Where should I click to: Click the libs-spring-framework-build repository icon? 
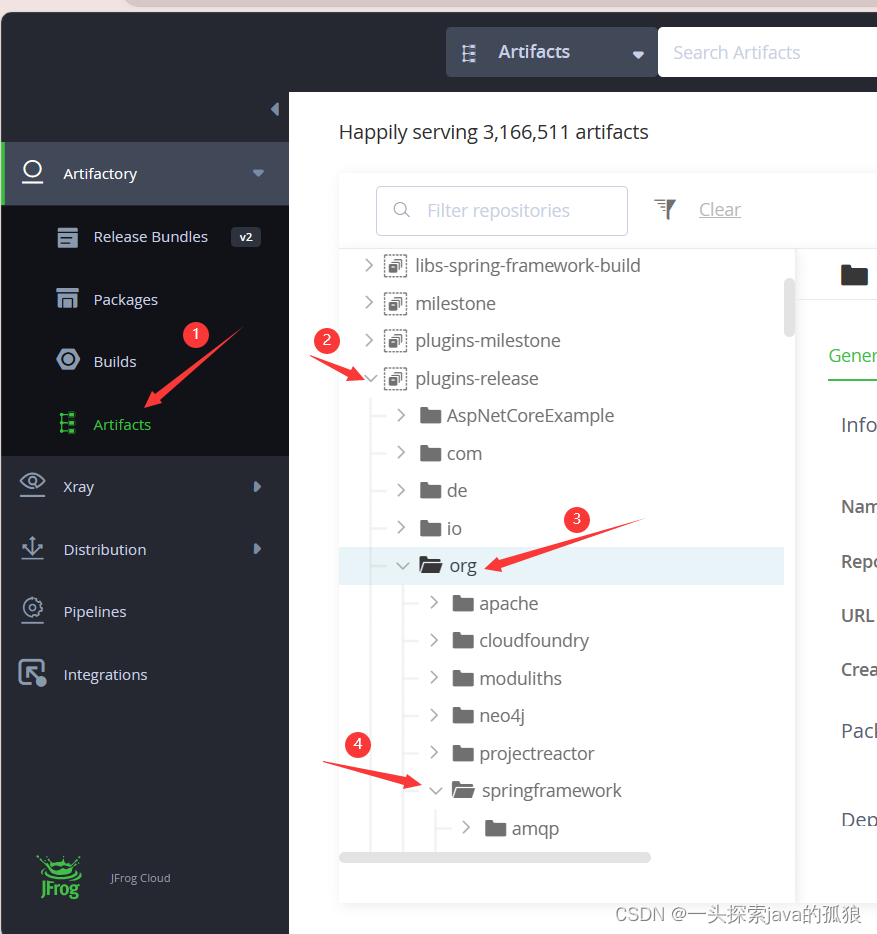[395, 266]
